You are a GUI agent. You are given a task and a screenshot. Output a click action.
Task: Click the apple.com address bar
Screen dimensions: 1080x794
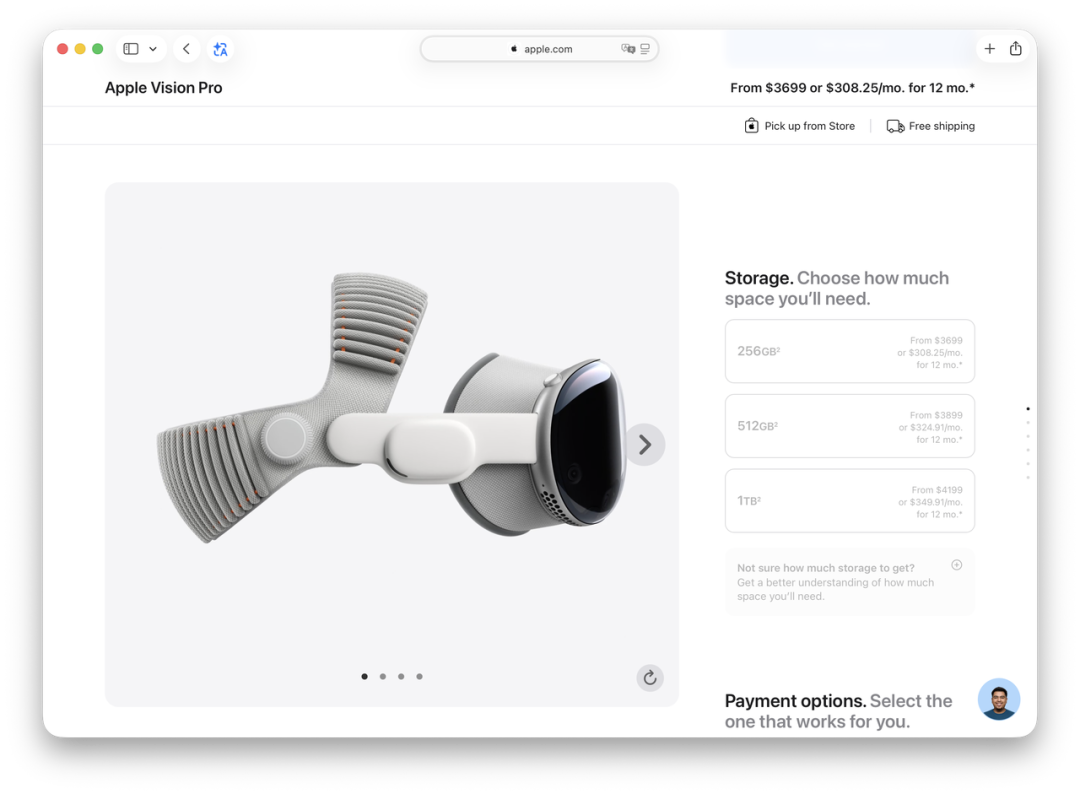539,49
